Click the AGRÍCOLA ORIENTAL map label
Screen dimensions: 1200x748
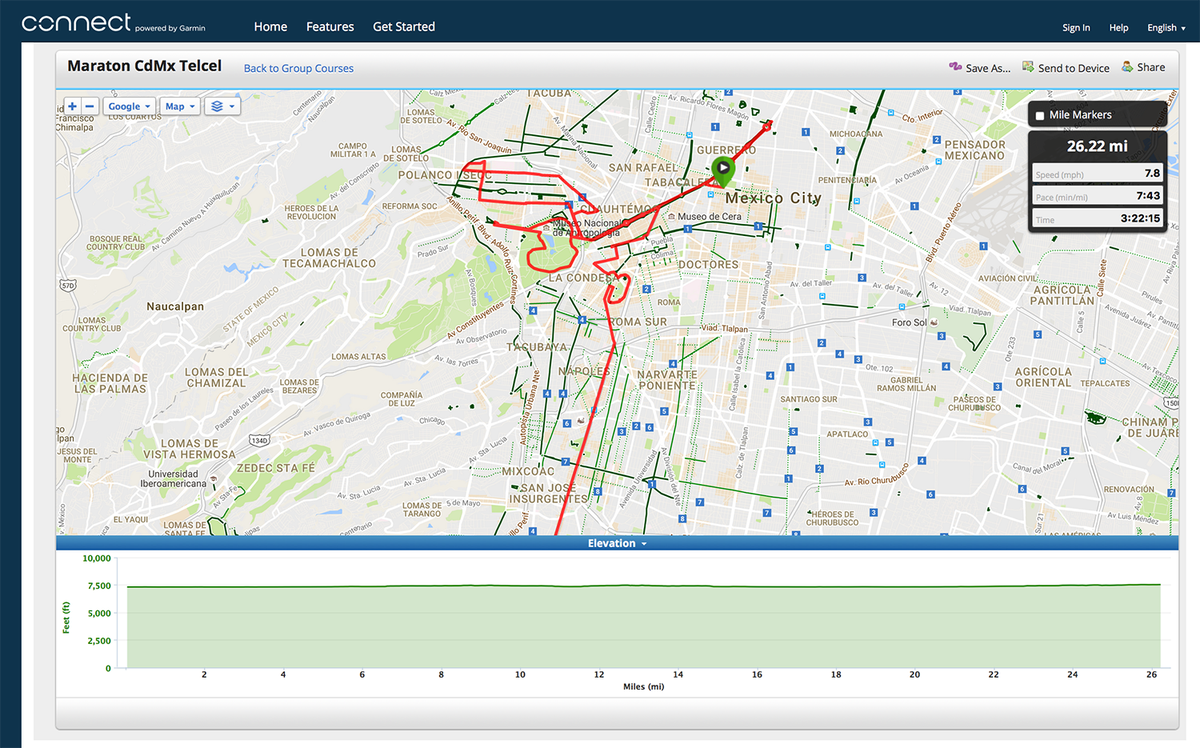click(x=1043, y=376)
